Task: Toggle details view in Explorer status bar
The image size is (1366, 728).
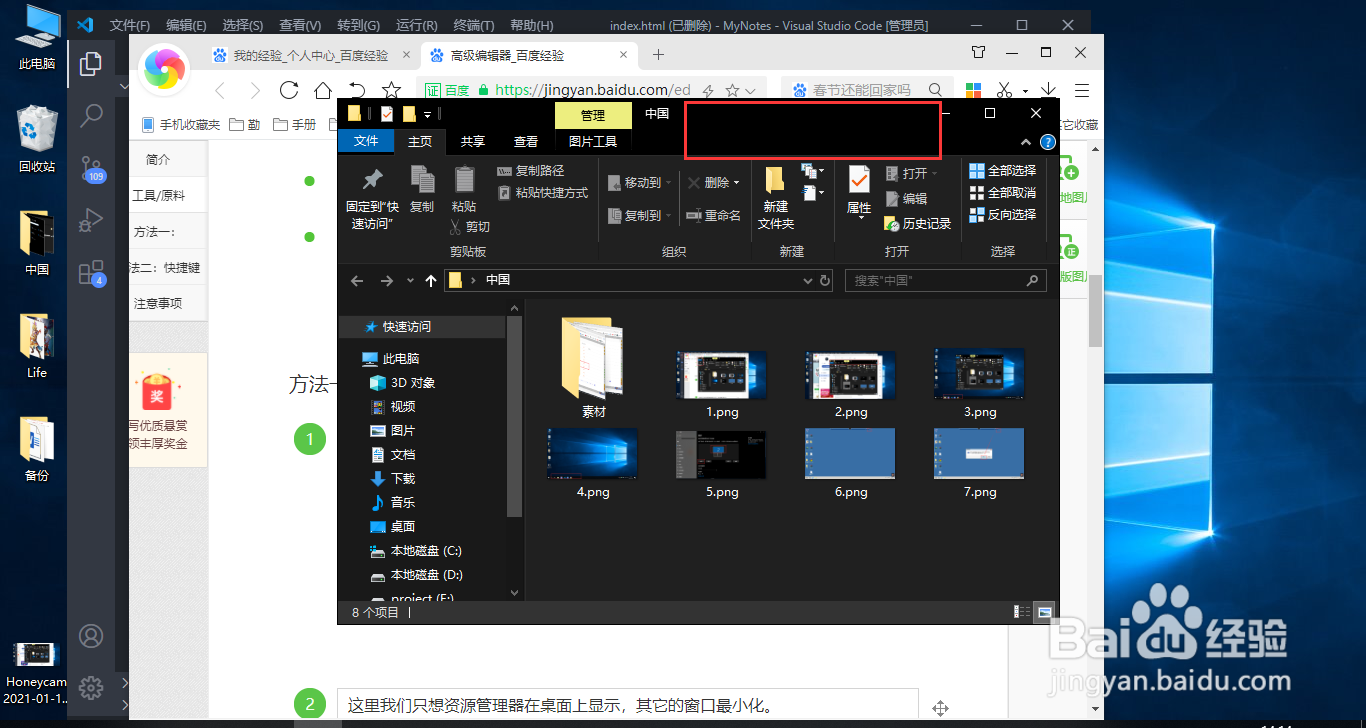Action: tap(1022, 611)
